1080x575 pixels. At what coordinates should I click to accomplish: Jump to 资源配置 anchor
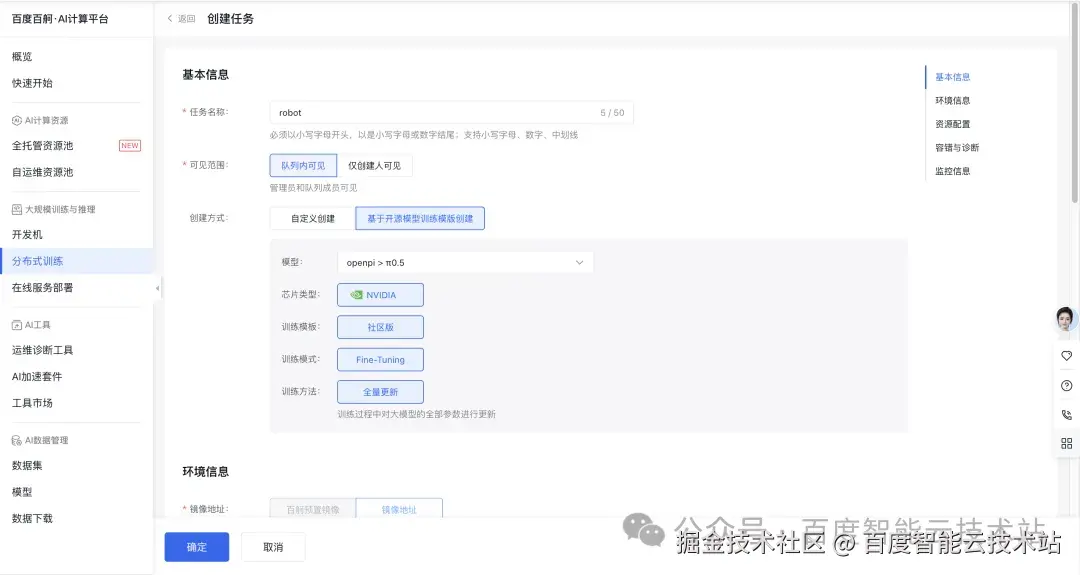tap(953, 124)
